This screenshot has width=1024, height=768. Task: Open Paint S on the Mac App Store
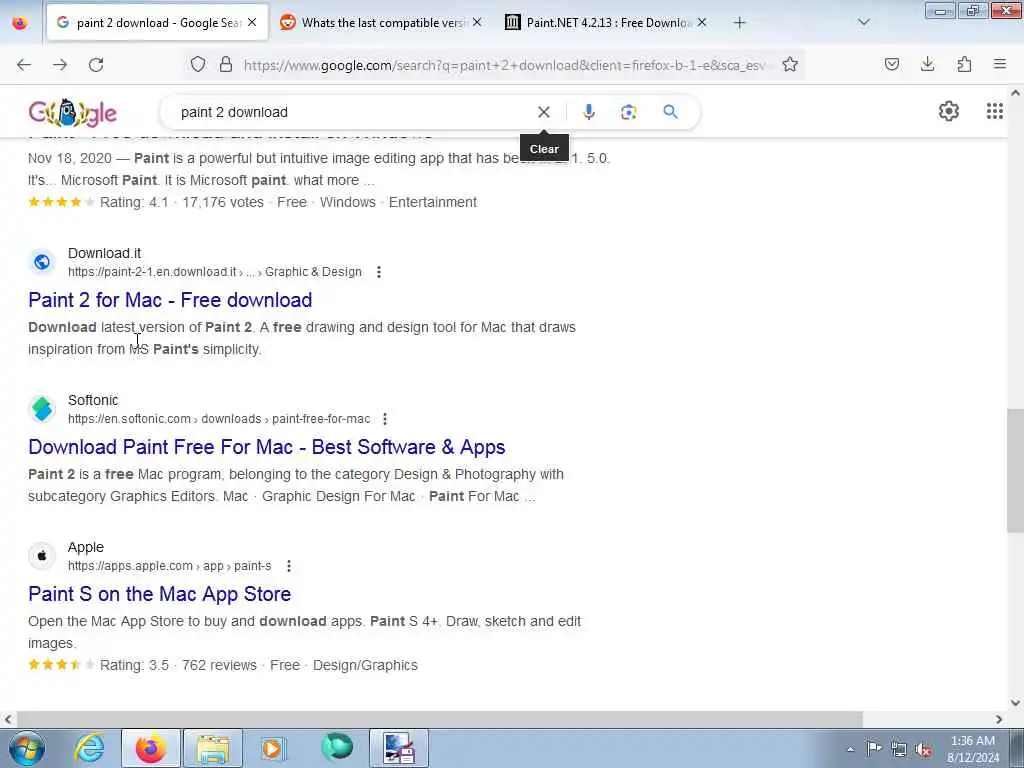point(159,594)
